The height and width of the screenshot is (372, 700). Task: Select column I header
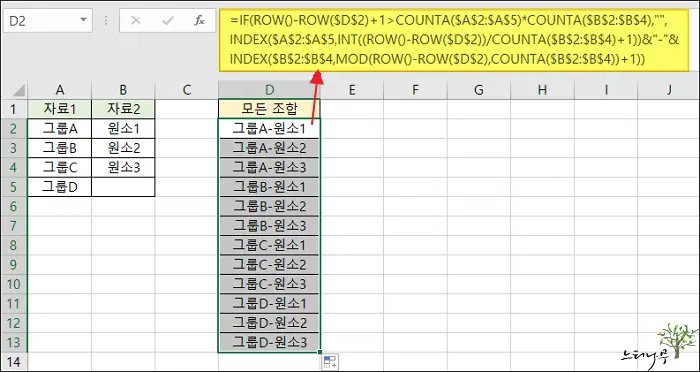pyautogui.click(x=606, y=90)
